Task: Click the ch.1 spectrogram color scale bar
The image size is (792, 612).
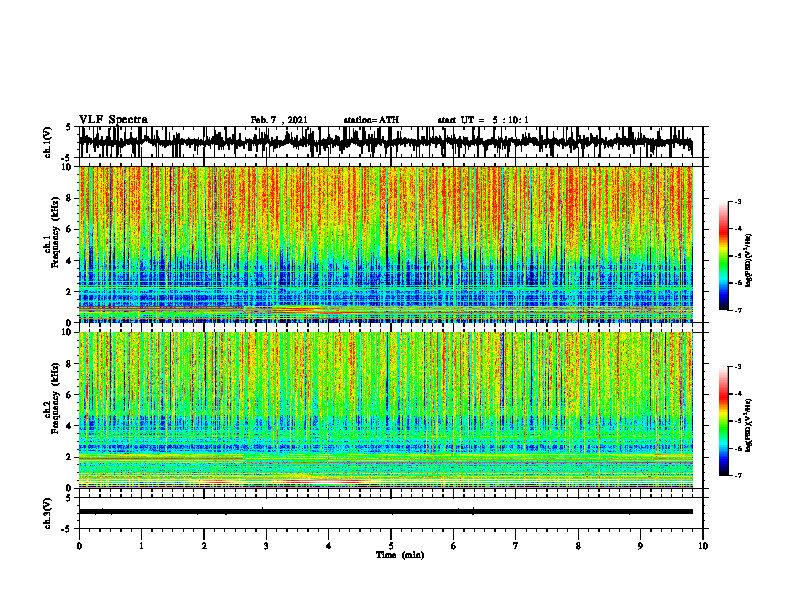Action: pos(724,256)
